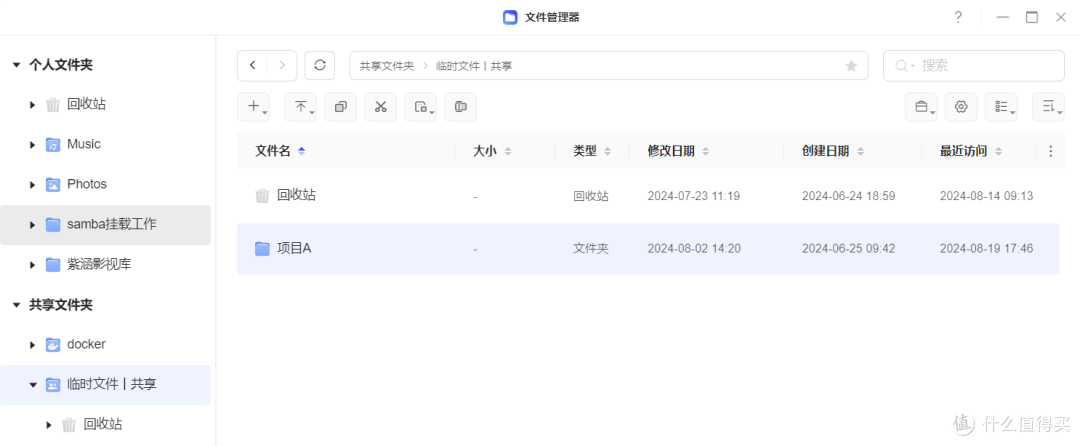
Task: Click the Music folder icon in sidebar
Action: tap(52, 145)
